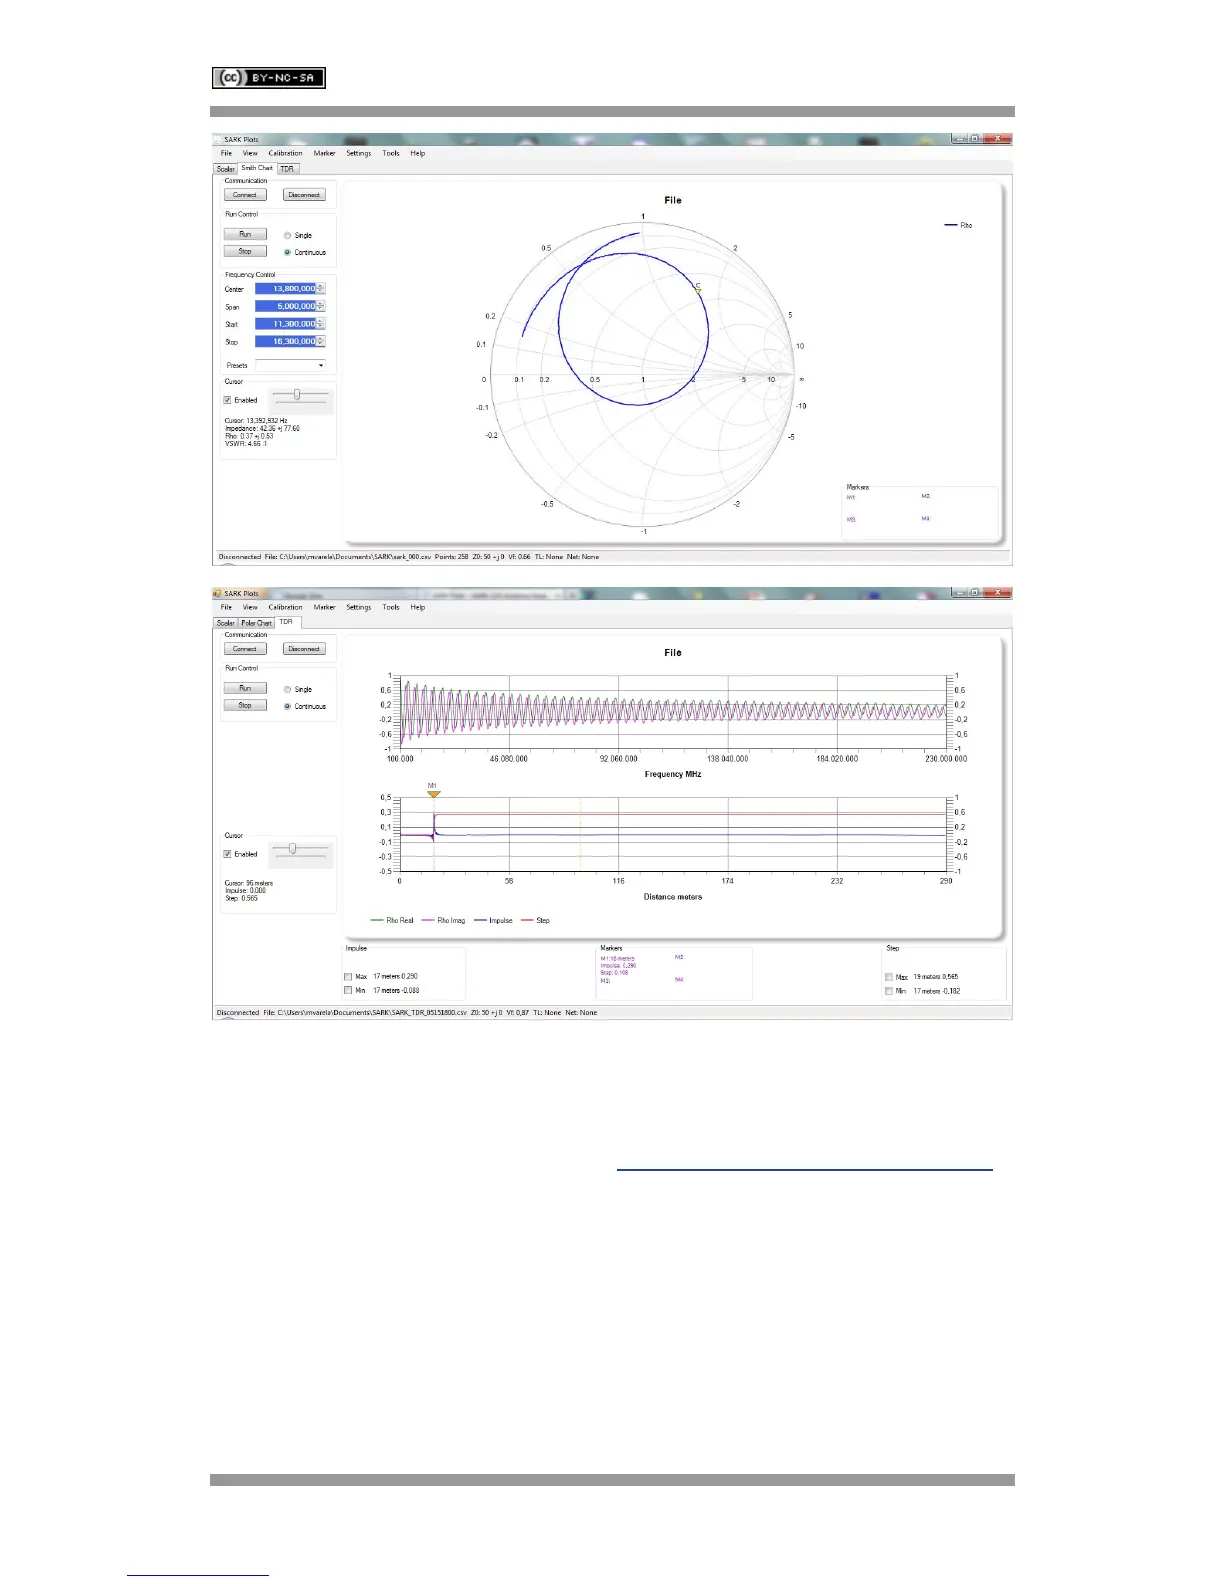The image size is (1224, 1584).
Task: Select Single run mode in the TDR window
Action: point(298,690)
